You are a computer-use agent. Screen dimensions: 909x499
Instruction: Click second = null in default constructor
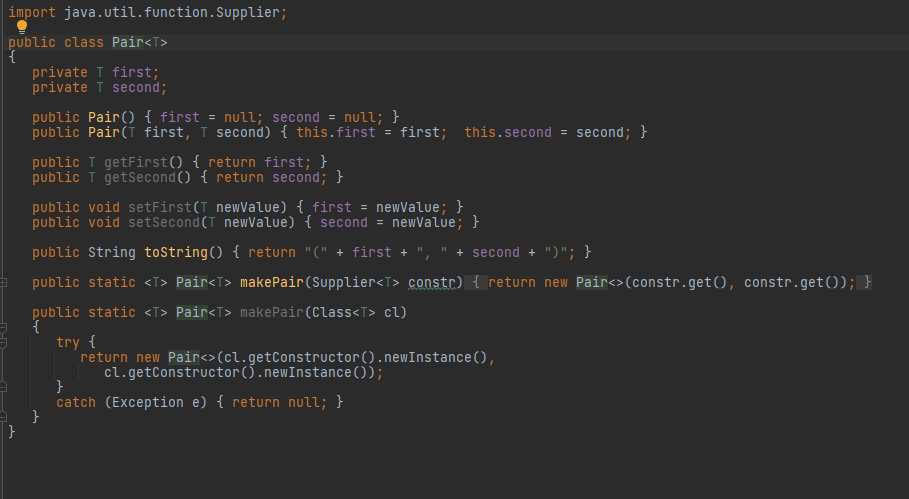(323, 118)
